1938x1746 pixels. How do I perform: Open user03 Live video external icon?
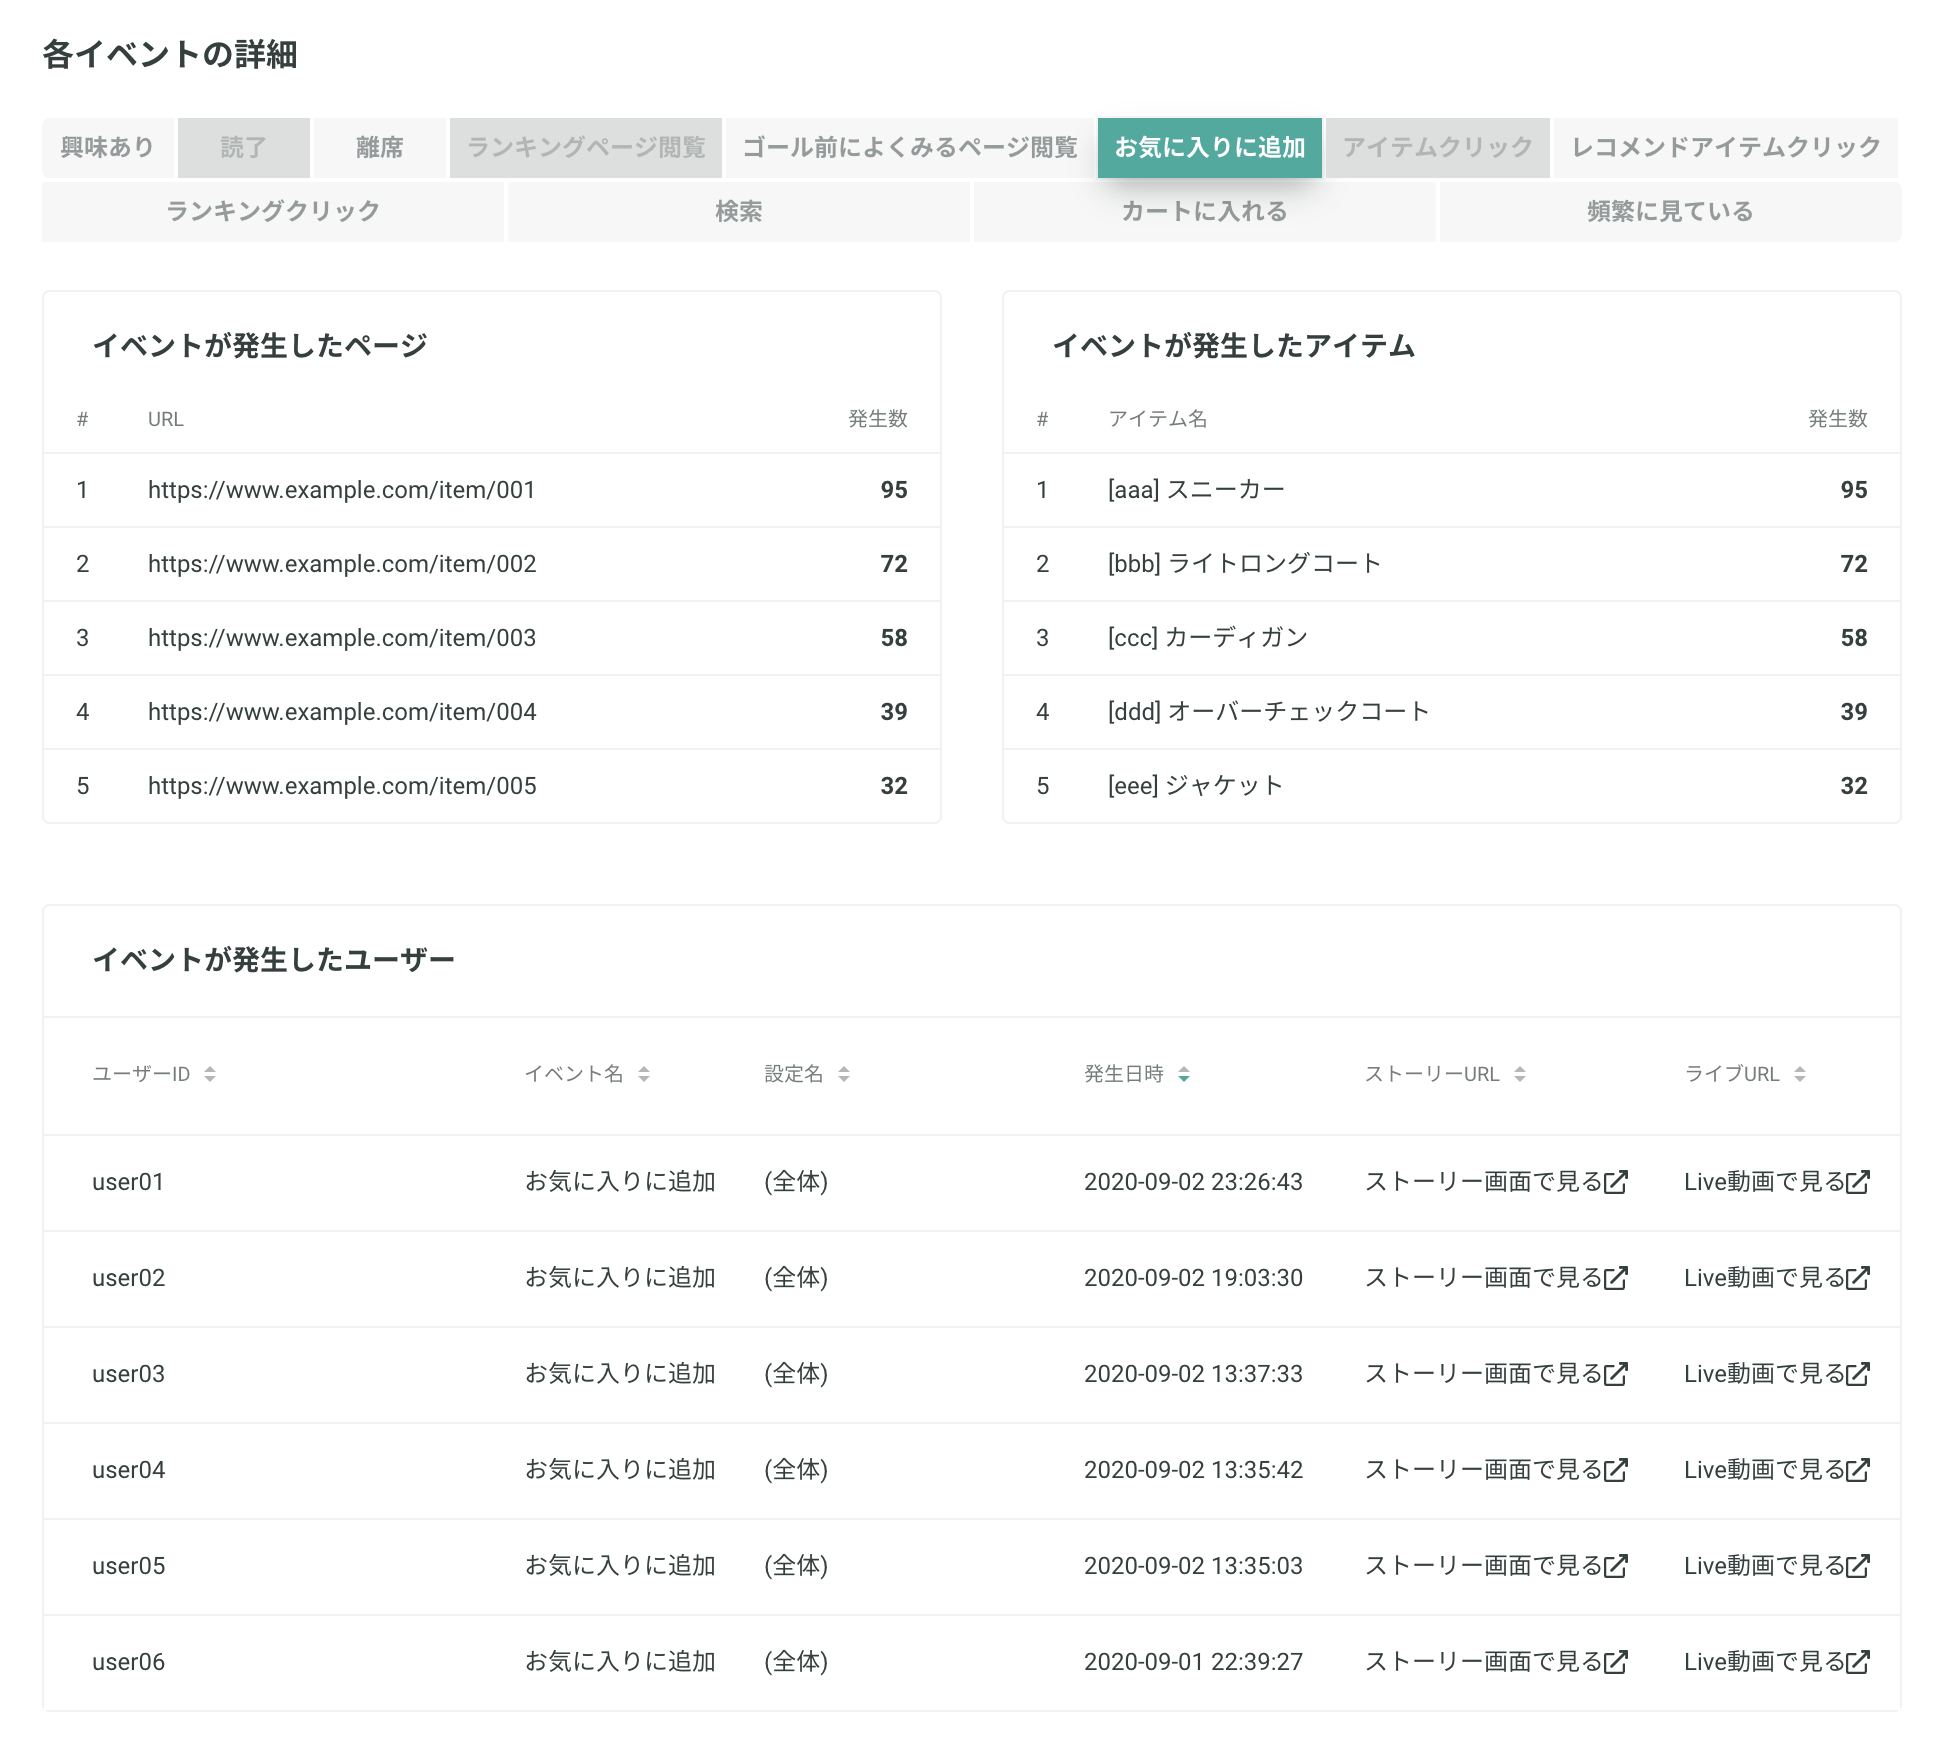click(1858, 1374)
